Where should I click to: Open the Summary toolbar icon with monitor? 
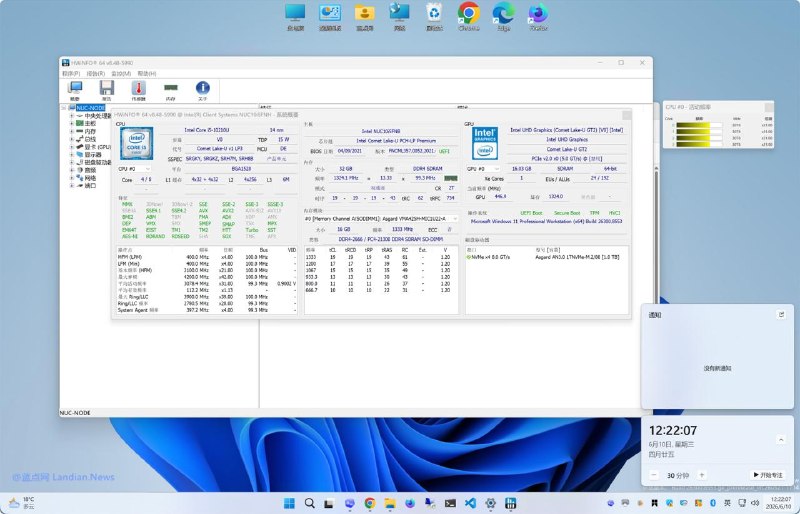point(75,90)
